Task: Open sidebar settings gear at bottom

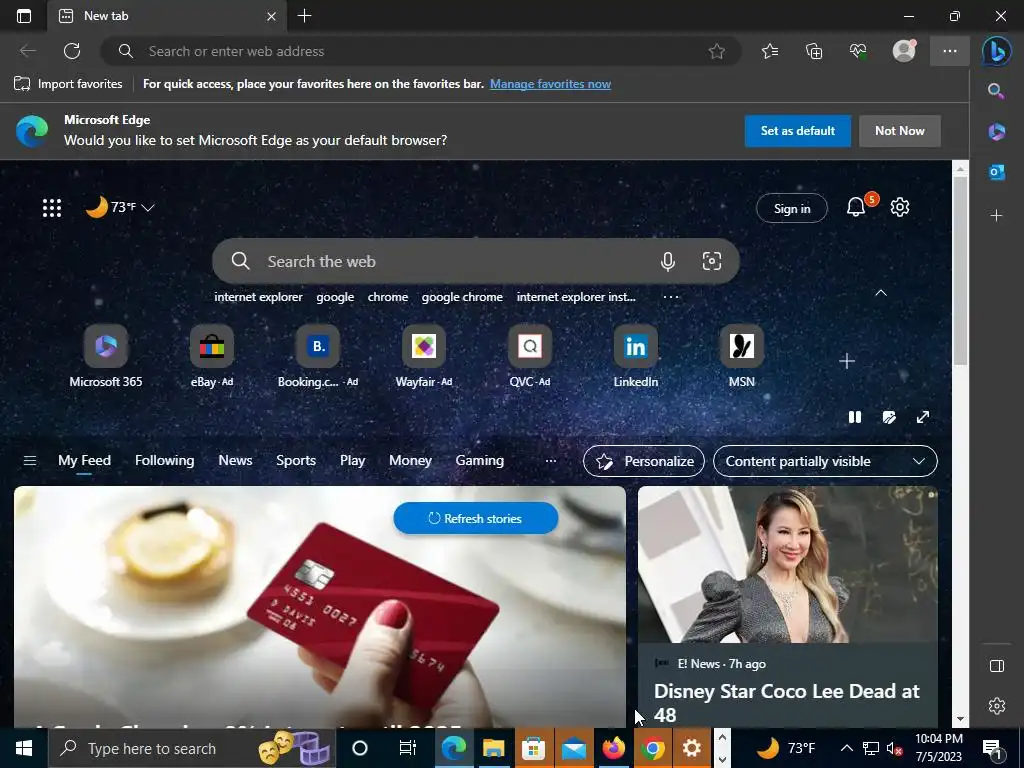Action: click(996, 705)
